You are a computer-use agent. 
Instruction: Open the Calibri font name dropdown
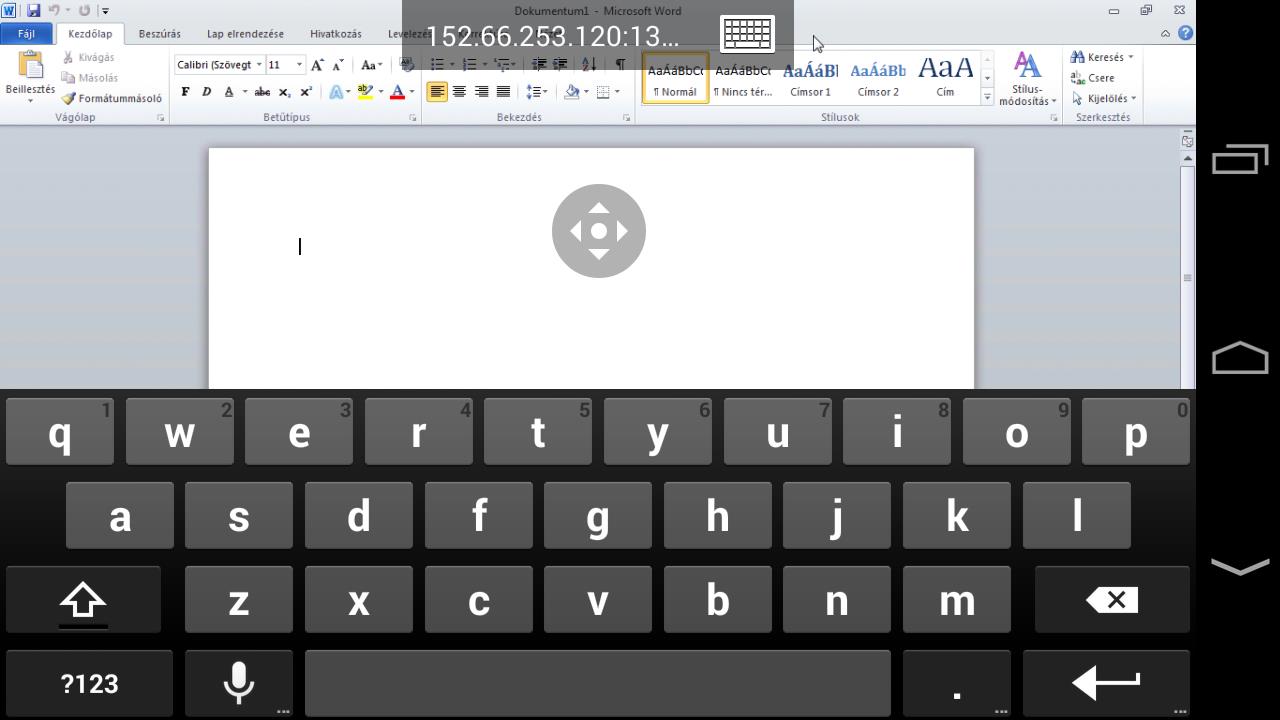tap(259, 65)
